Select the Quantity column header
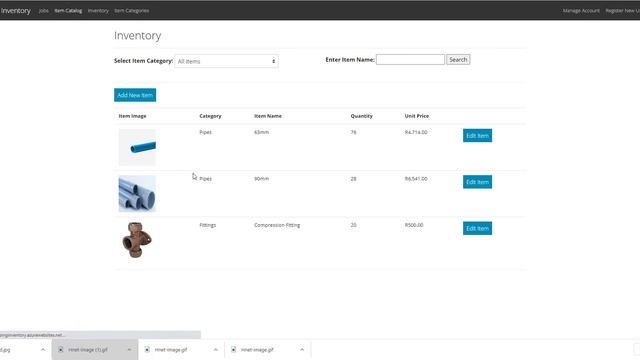This screenshot has height=360, width=640. click(x=362, y=116)
